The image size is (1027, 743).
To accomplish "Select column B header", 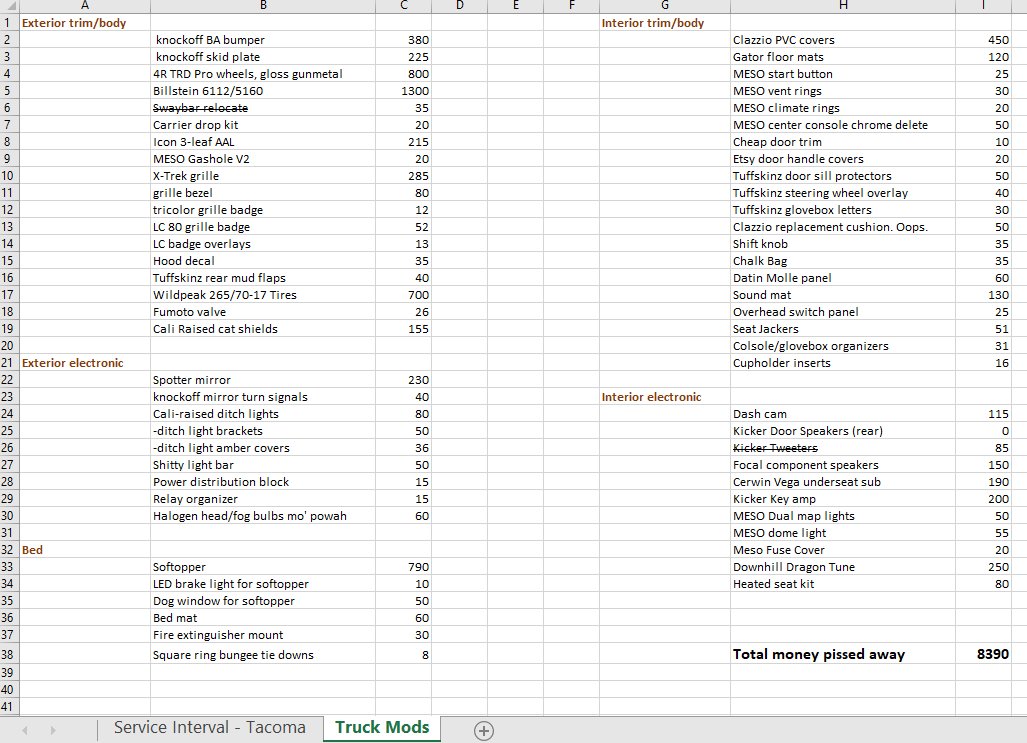I will [263, 6].
